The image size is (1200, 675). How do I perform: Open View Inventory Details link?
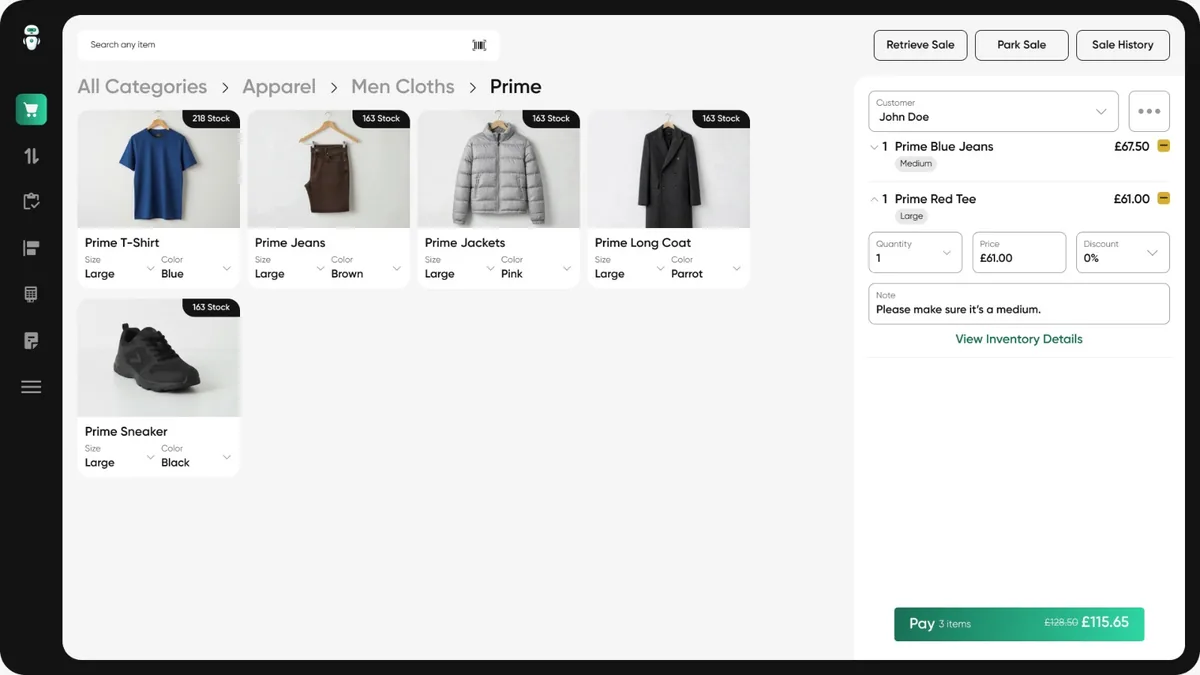(x=1019, y=339)
